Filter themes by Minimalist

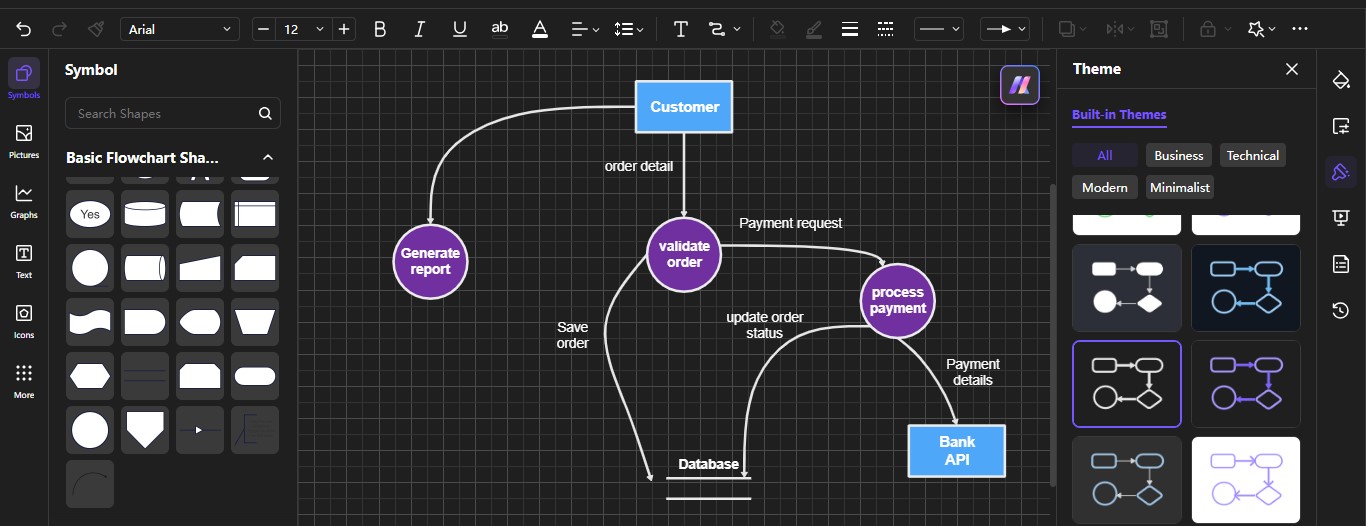tap(1180, 187)
